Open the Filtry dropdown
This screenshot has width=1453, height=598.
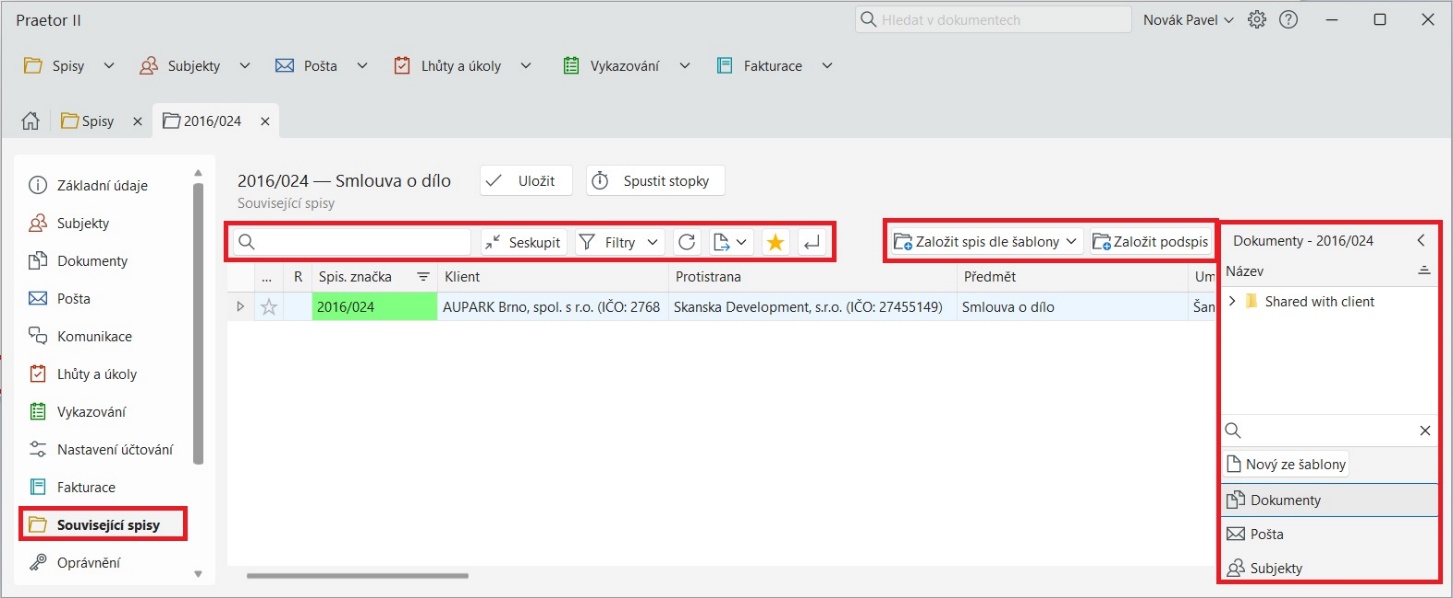pyautogui.click(x=620, y=242)
